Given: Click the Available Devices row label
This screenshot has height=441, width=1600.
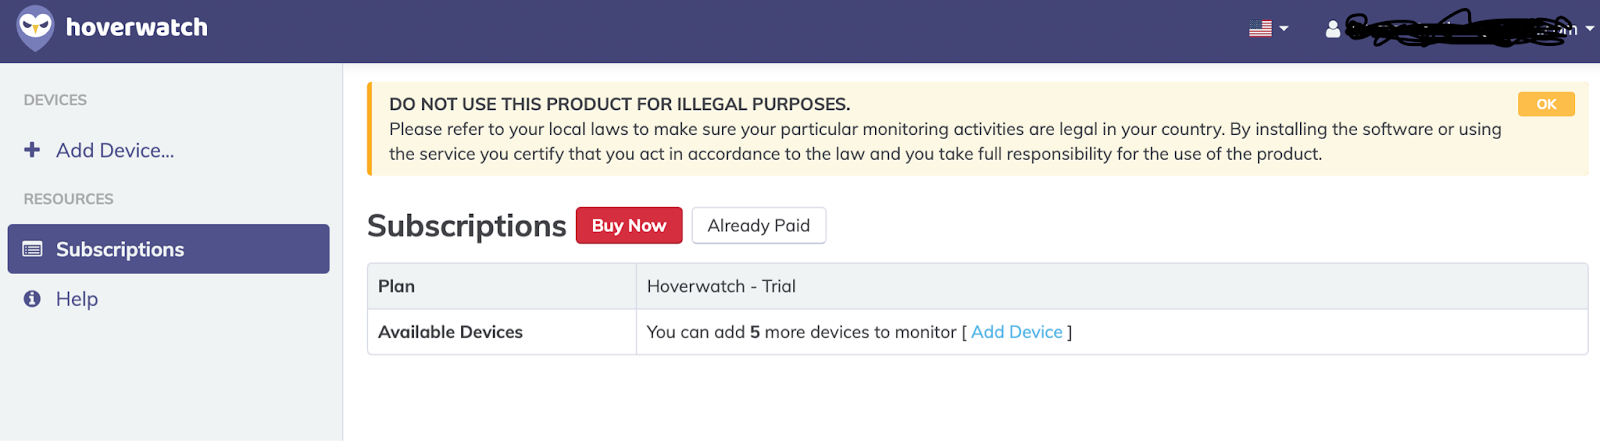Looking at the screenshot, I should pos(450,332).
